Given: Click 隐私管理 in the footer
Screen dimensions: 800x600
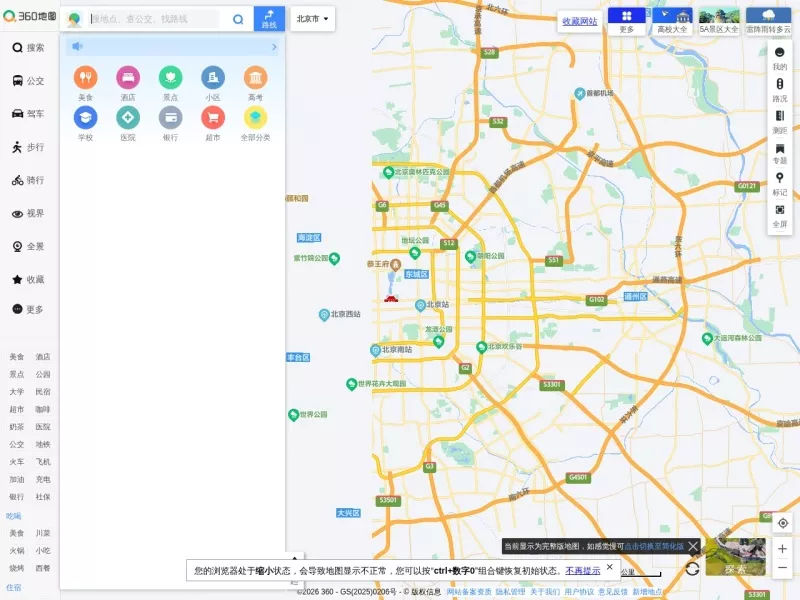Looking at the screenshot, I should pyautogui.click(x=510, y=592).
